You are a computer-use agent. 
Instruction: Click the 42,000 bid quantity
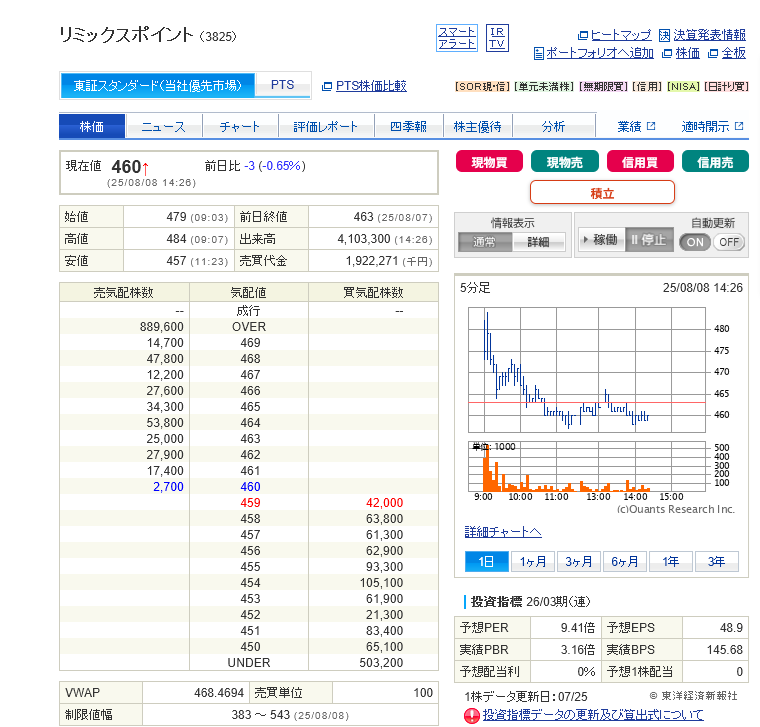pos(384,503)
